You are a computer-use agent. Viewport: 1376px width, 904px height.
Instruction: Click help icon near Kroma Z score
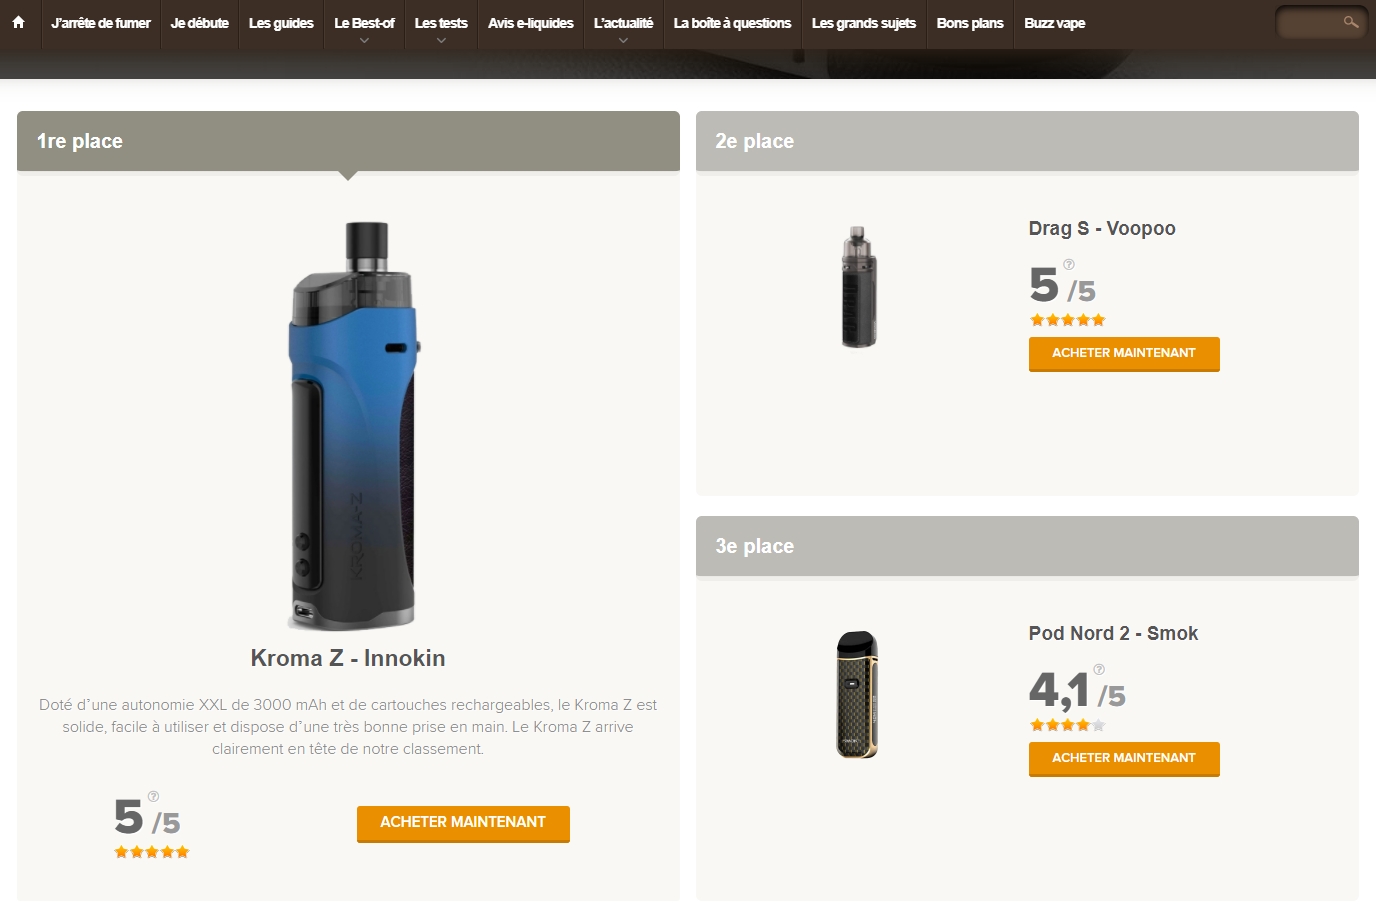pos(153,797)
